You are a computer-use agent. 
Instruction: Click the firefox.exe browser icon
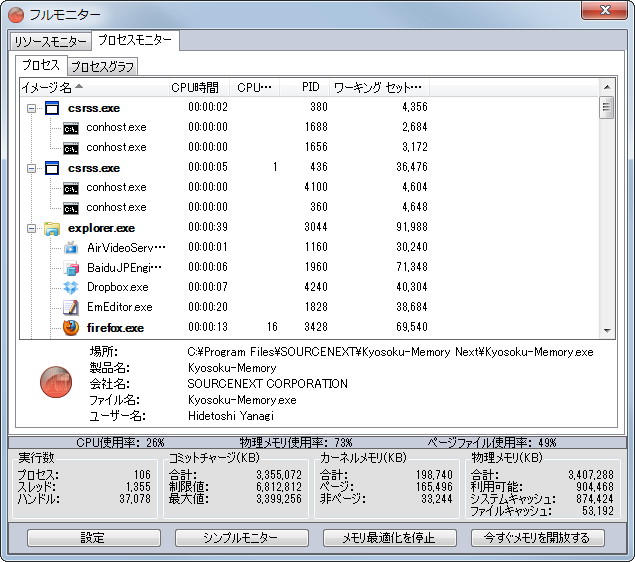[x=71, y=328]
